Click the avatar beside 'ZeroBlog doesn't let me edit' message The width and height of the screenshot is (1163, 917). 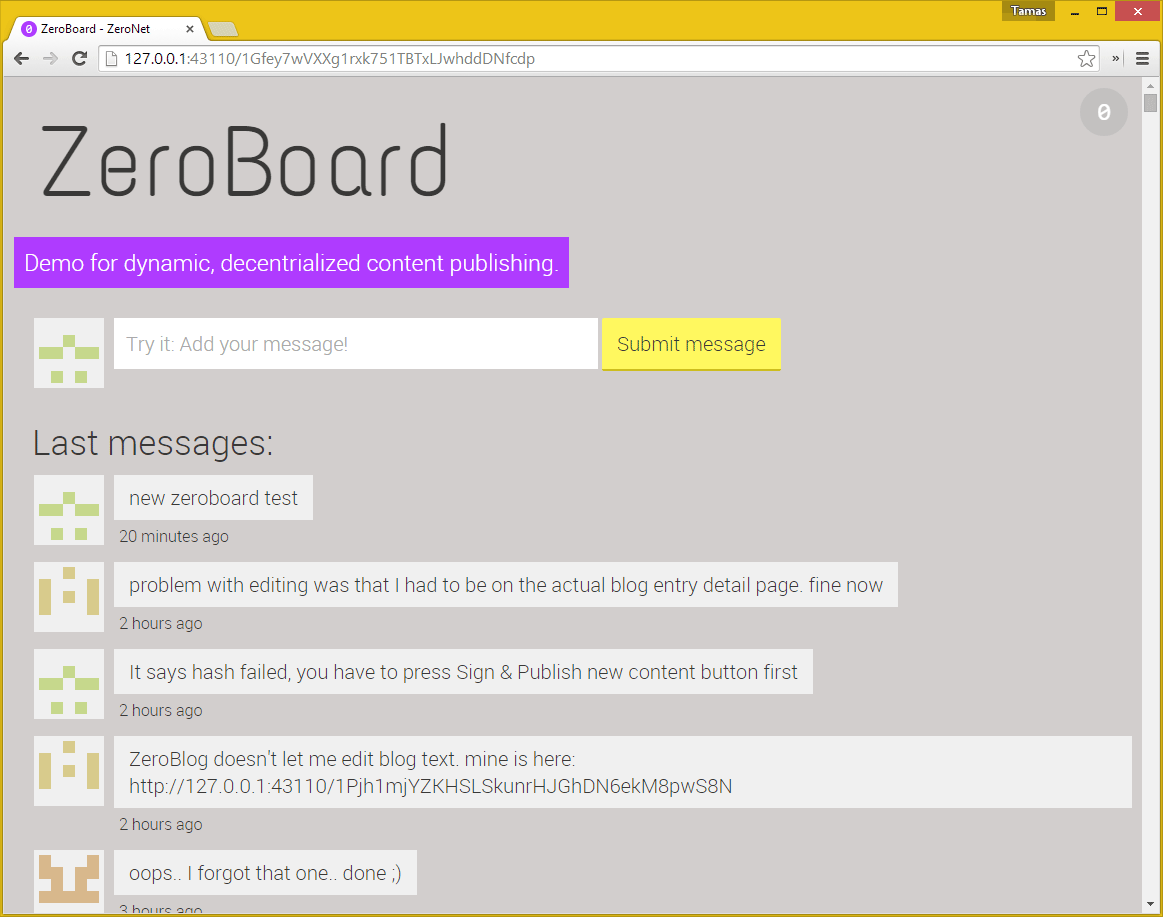click(x=69, y=771)
